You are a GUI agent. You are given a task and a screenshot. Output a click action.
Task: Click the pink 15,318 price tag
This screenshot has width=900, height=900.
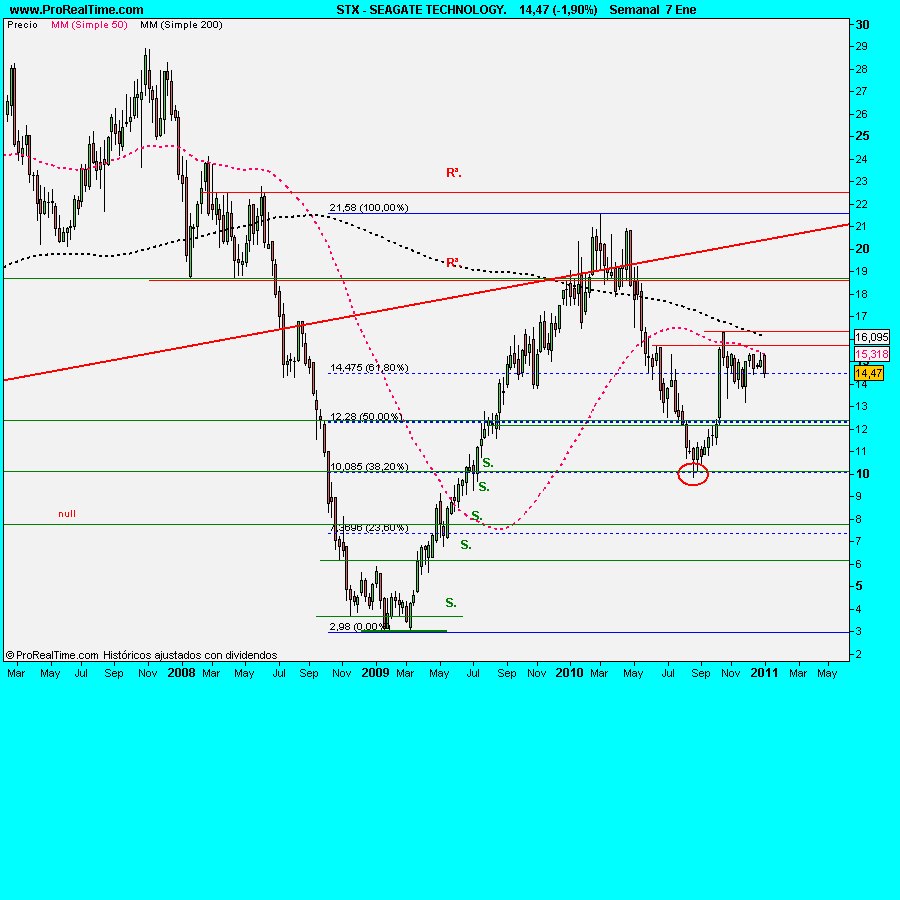tap(871, 354)
